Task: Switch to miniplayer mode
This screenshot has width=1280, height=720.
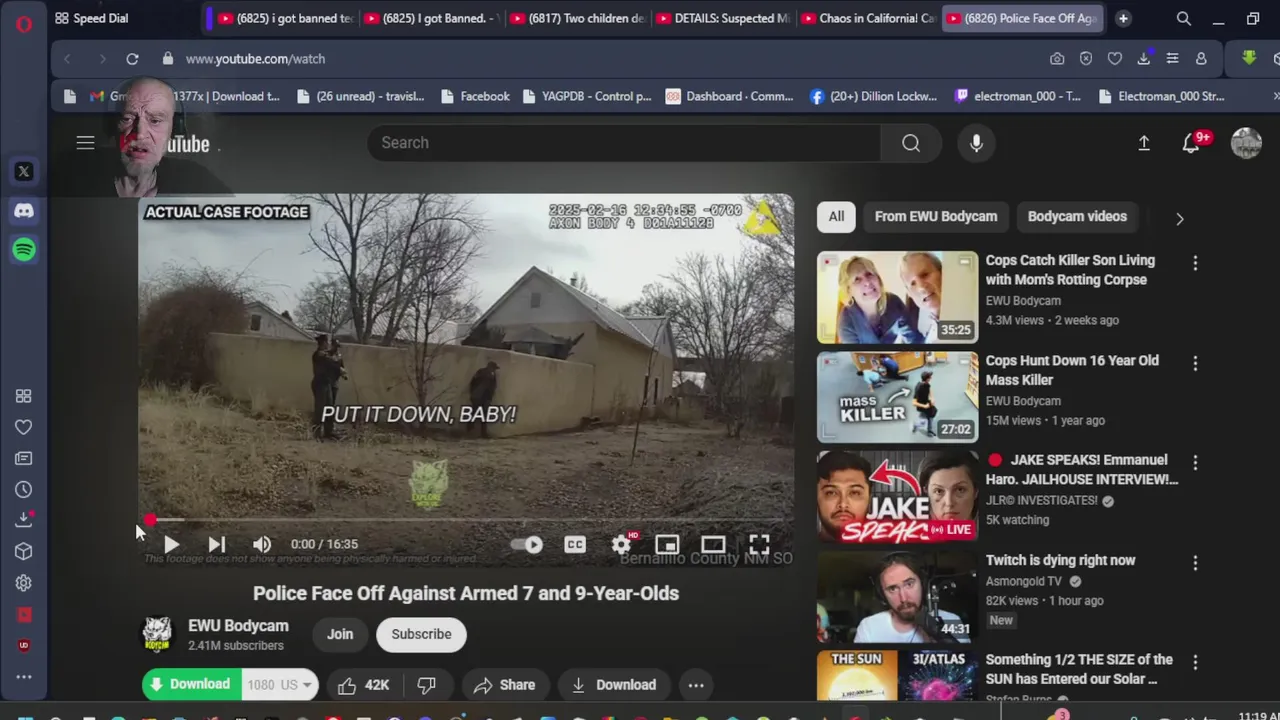Action: point(667,545)
